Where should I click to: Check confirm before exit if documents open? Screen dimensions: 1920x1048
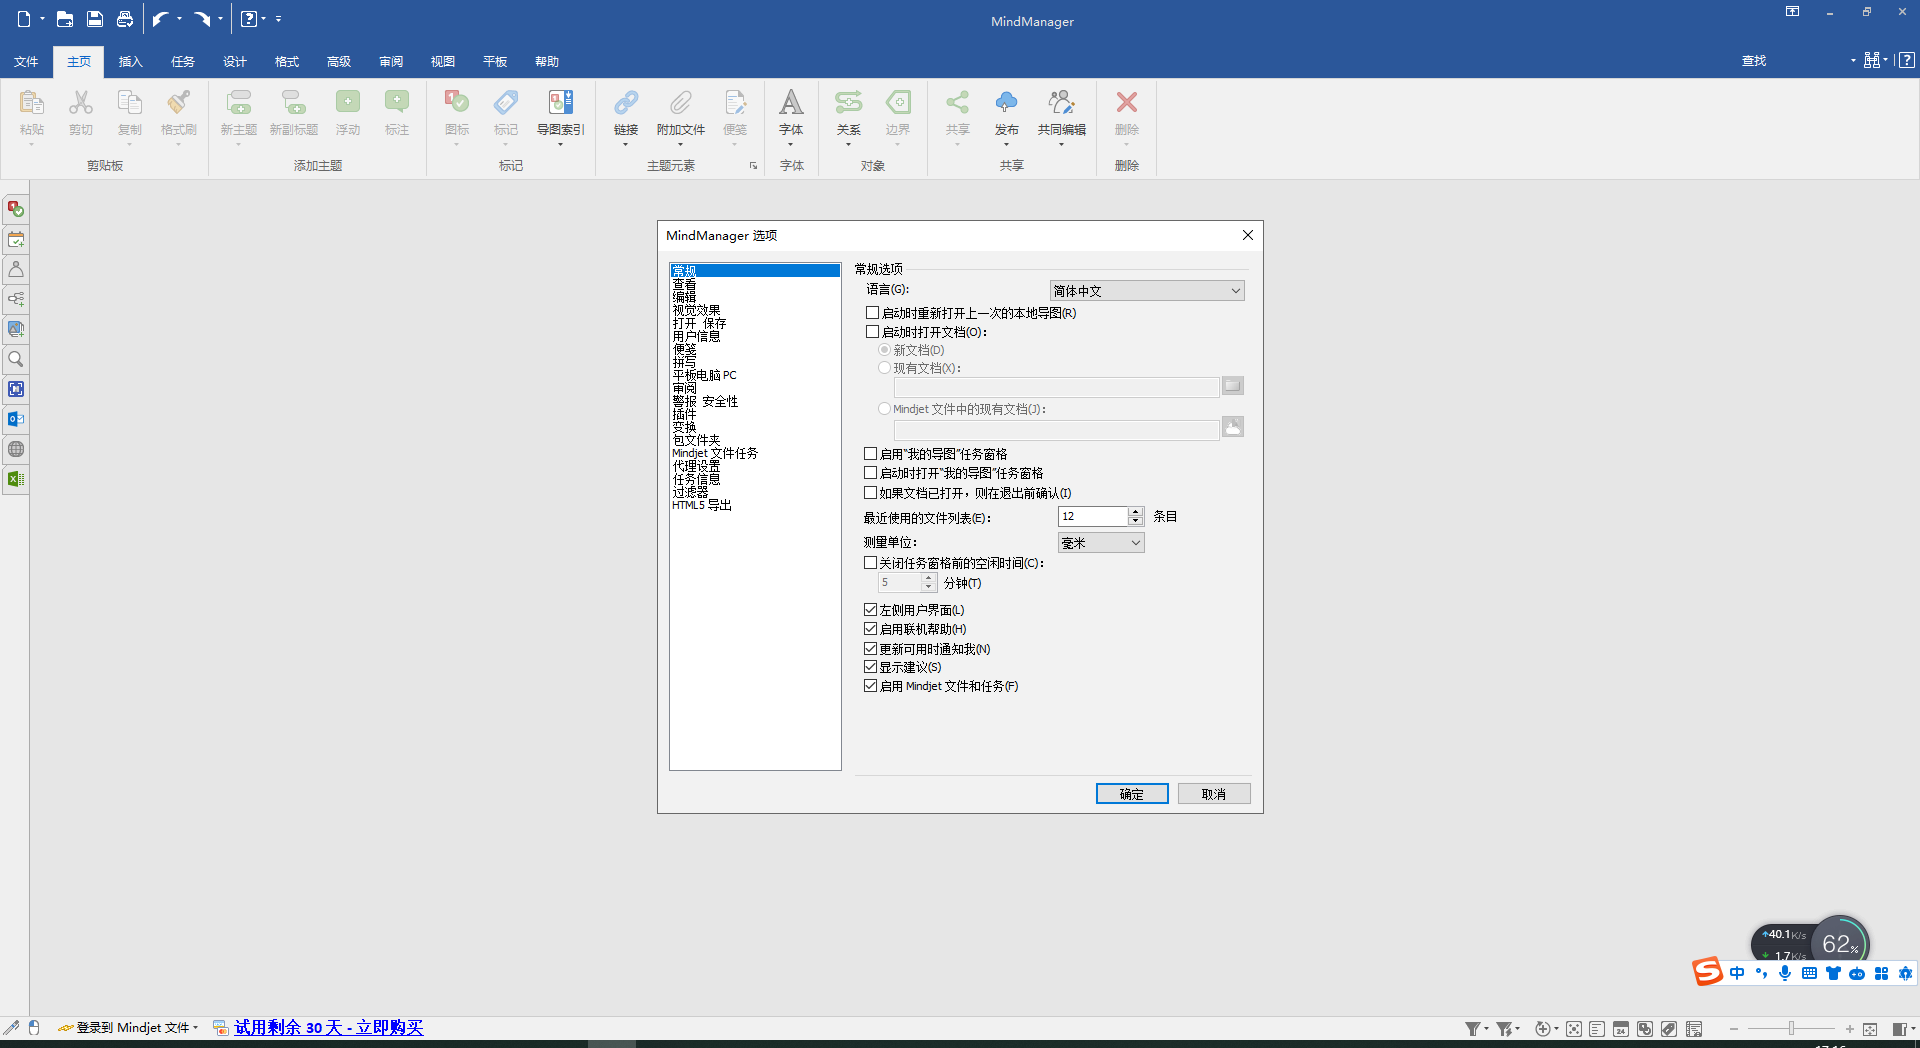click(870, 493)
